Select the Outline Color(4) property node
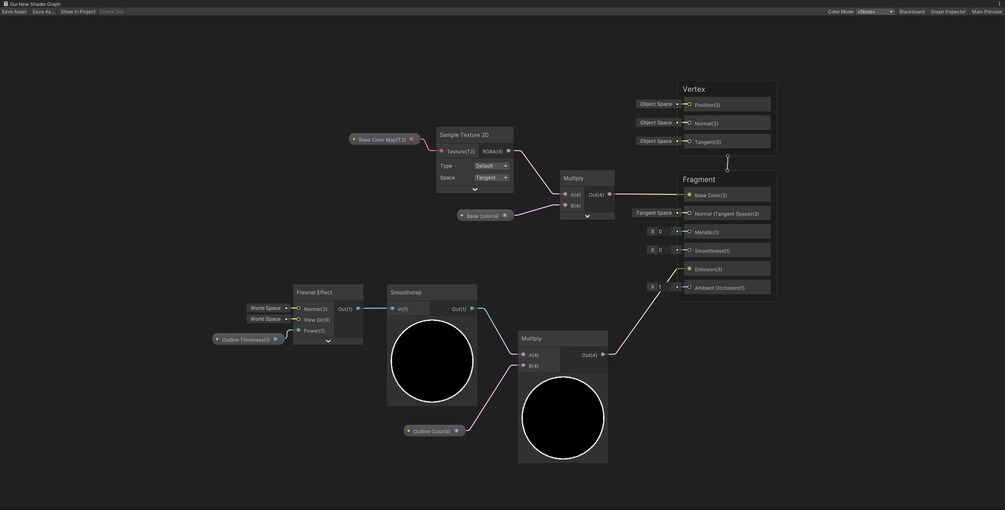1005x510 pixels. pyautogui.click(x=435, y=431)
